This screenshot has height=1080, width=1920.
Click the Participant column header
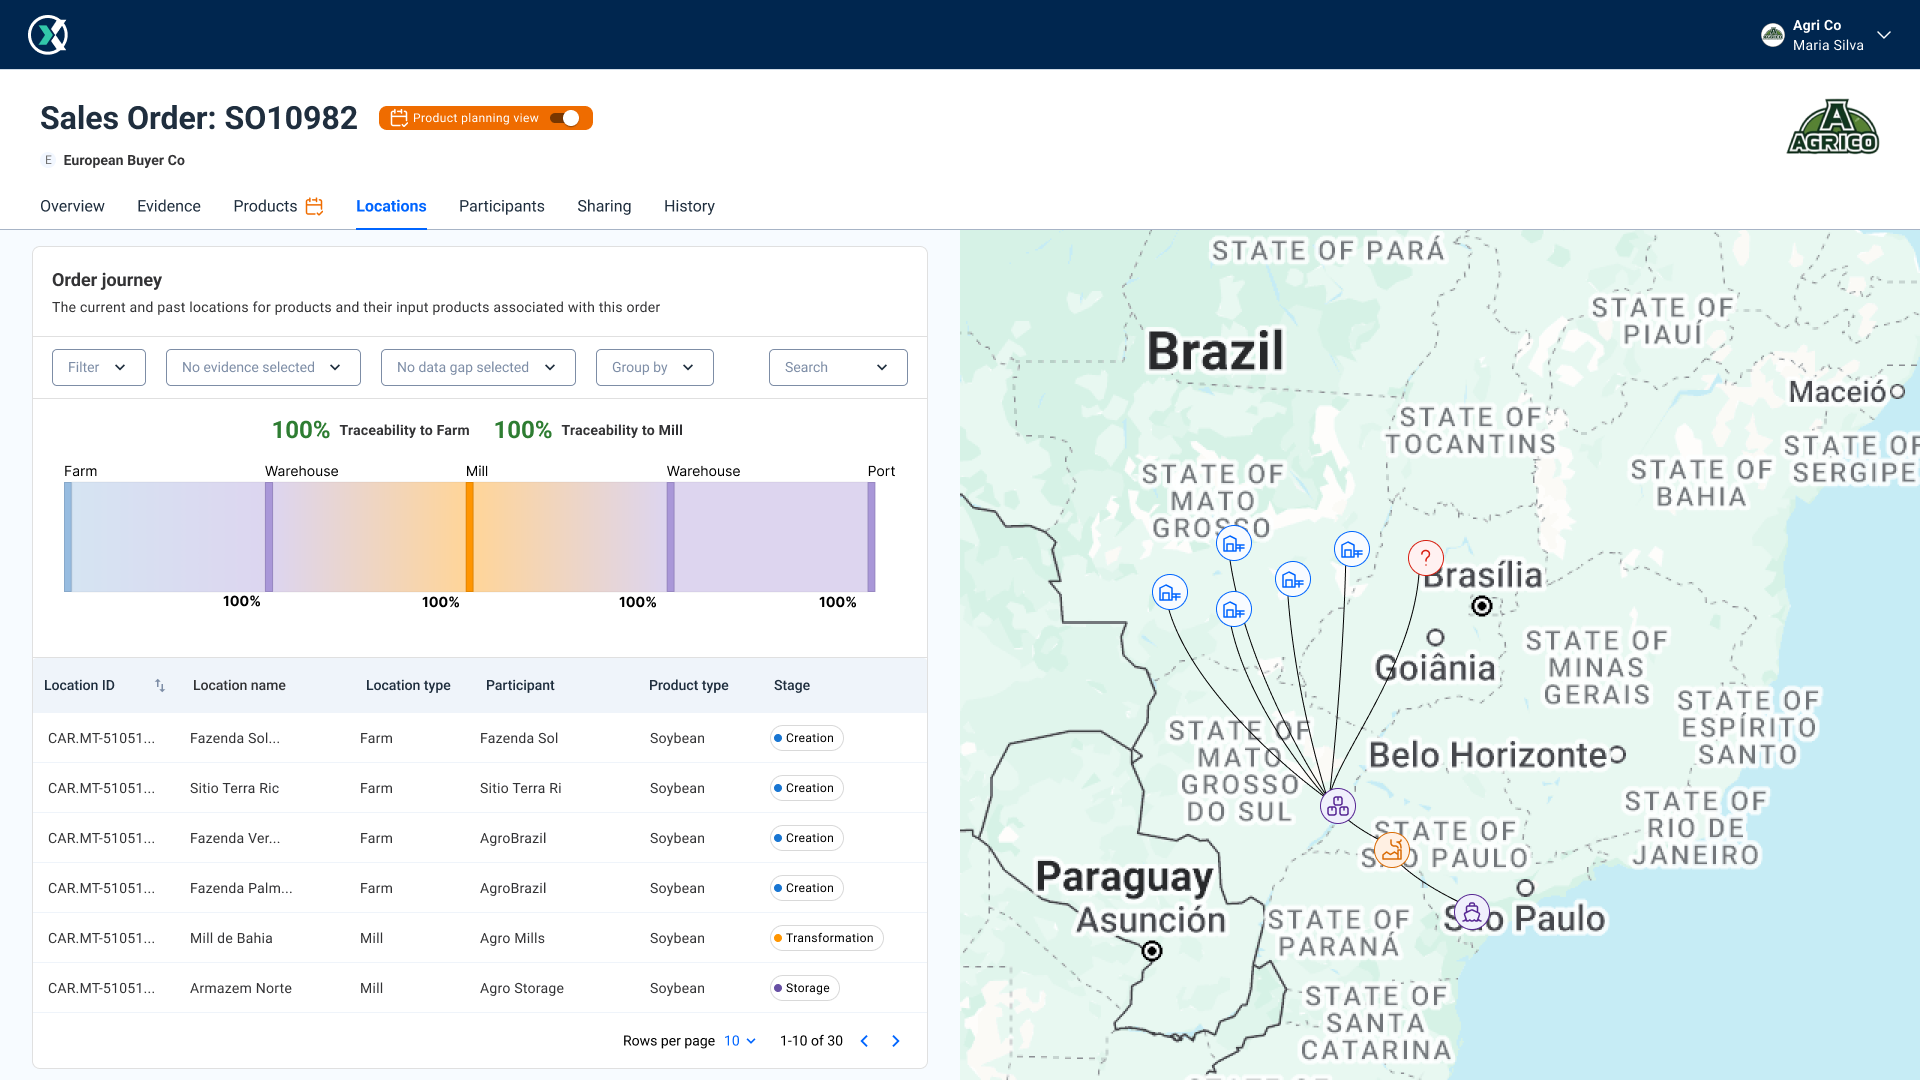click(x=520, y=685)
